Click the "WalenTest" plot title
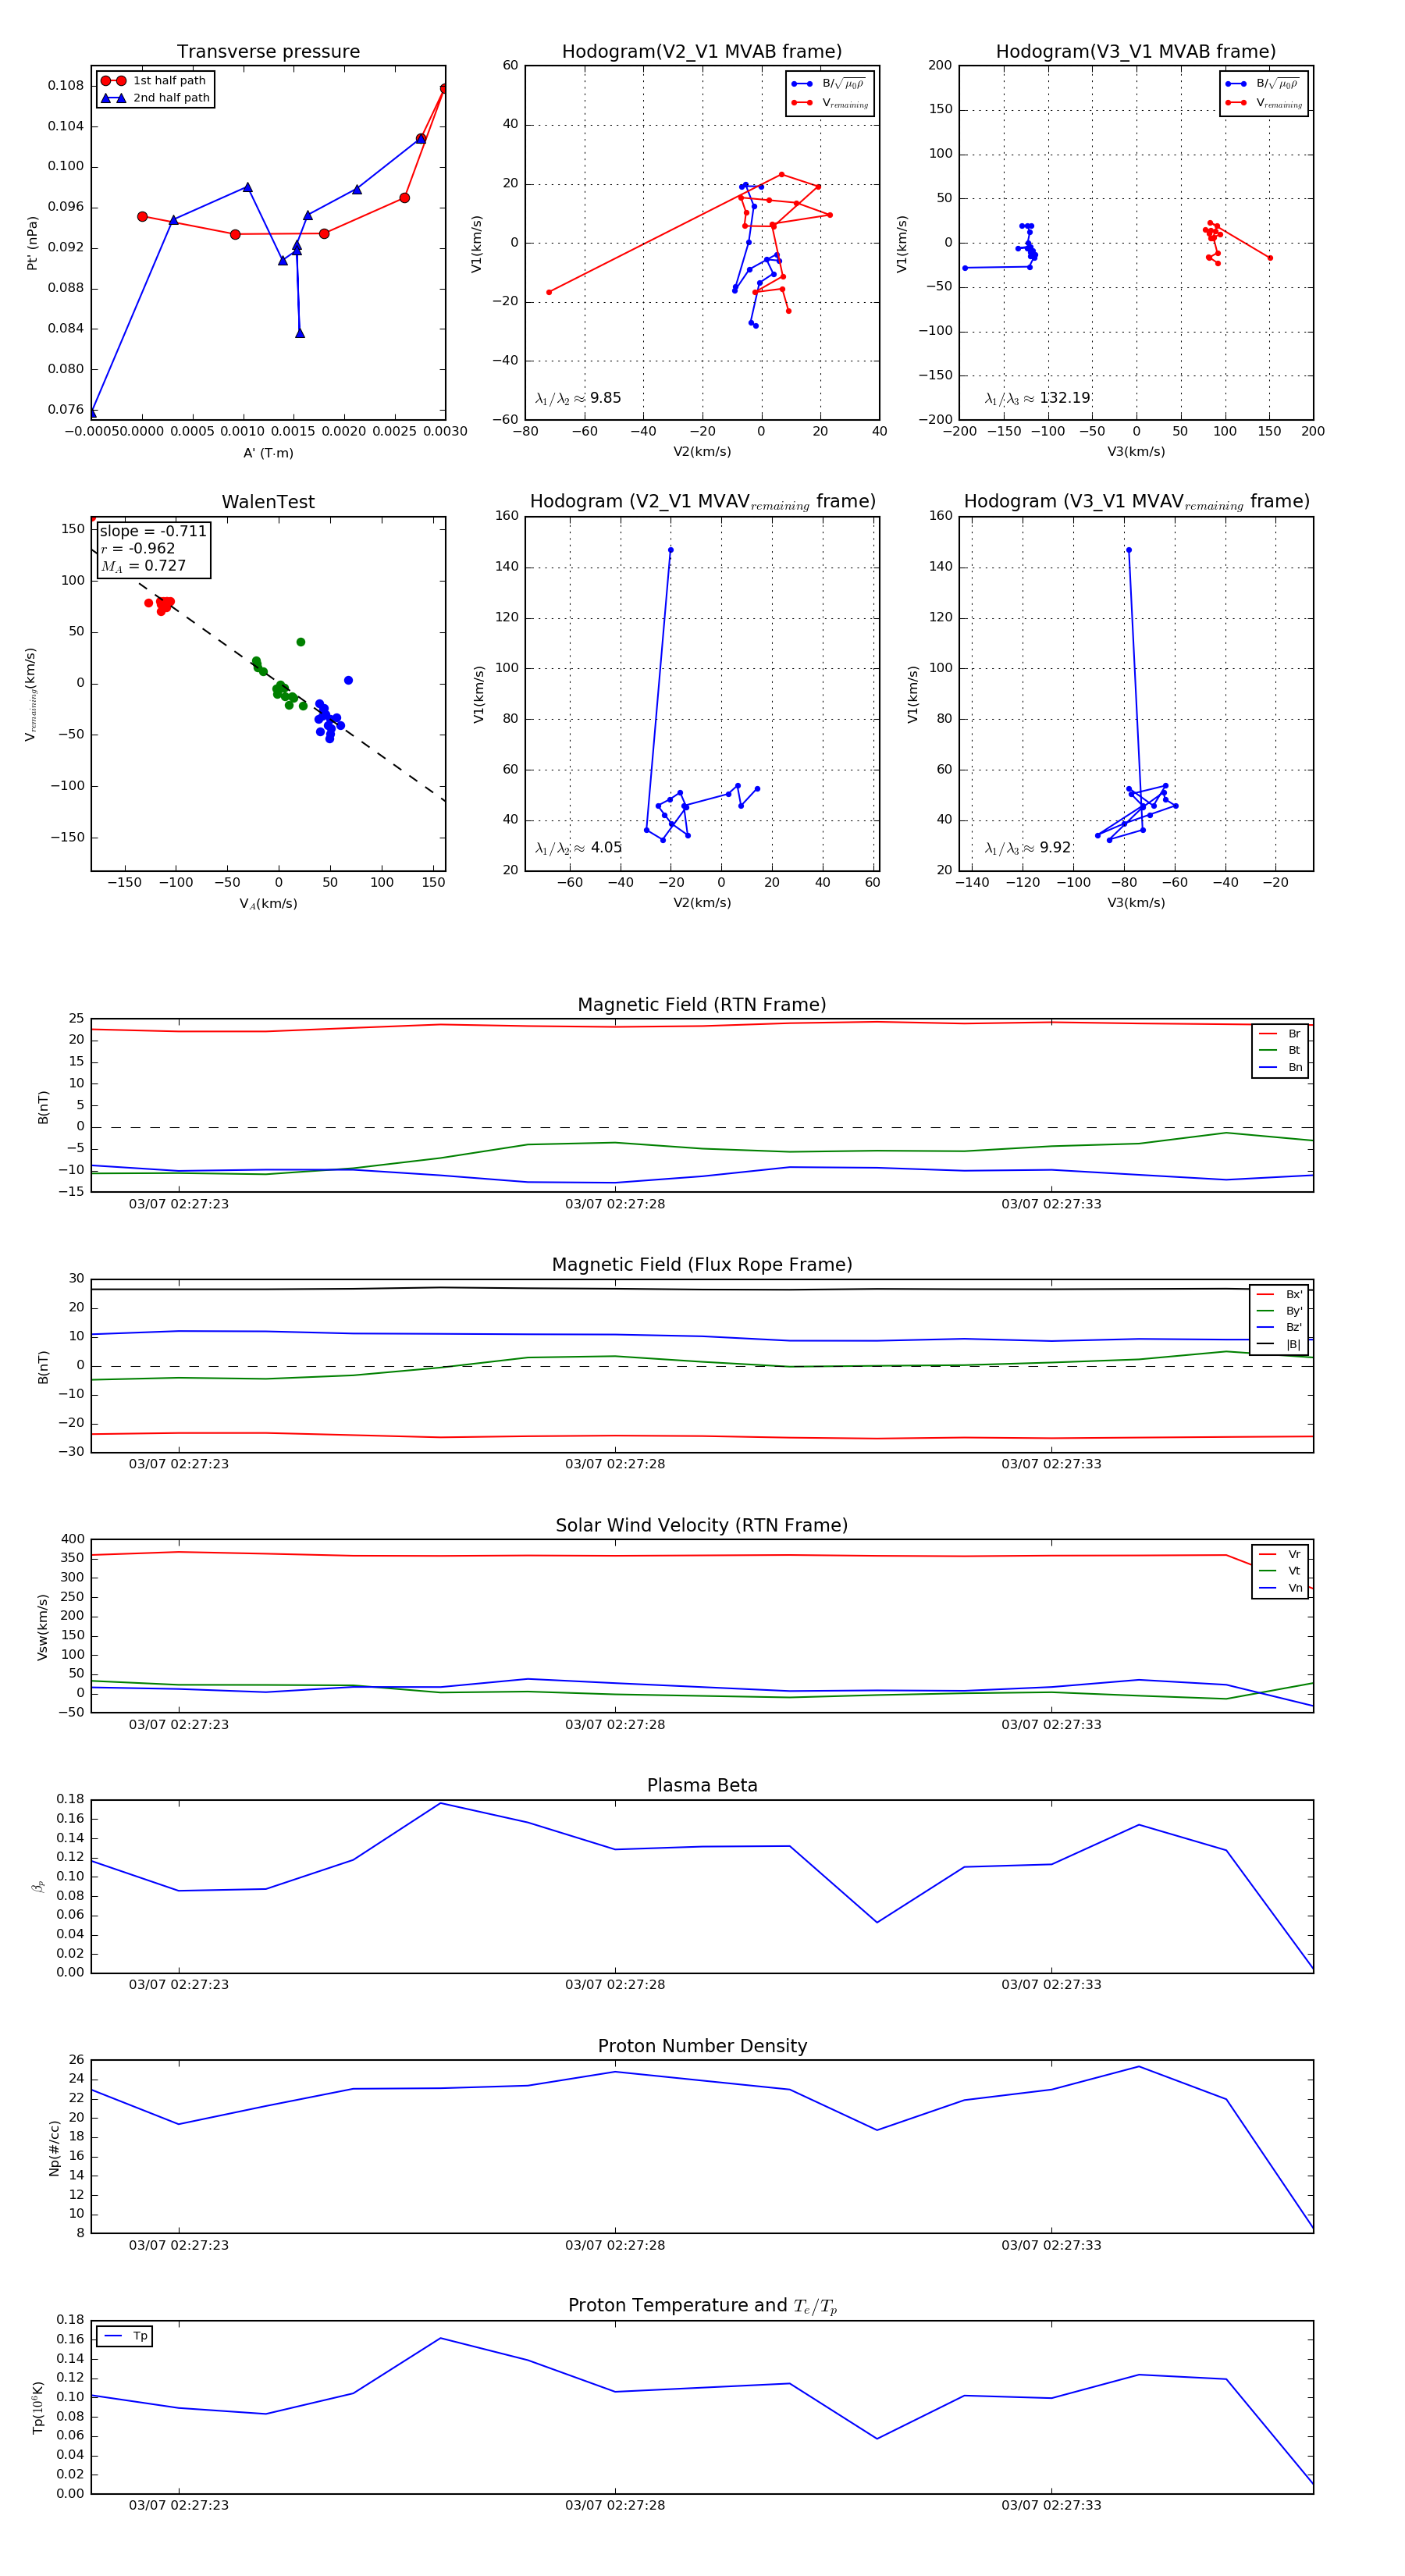1405x2576 pixels. (x=268, y=502)
